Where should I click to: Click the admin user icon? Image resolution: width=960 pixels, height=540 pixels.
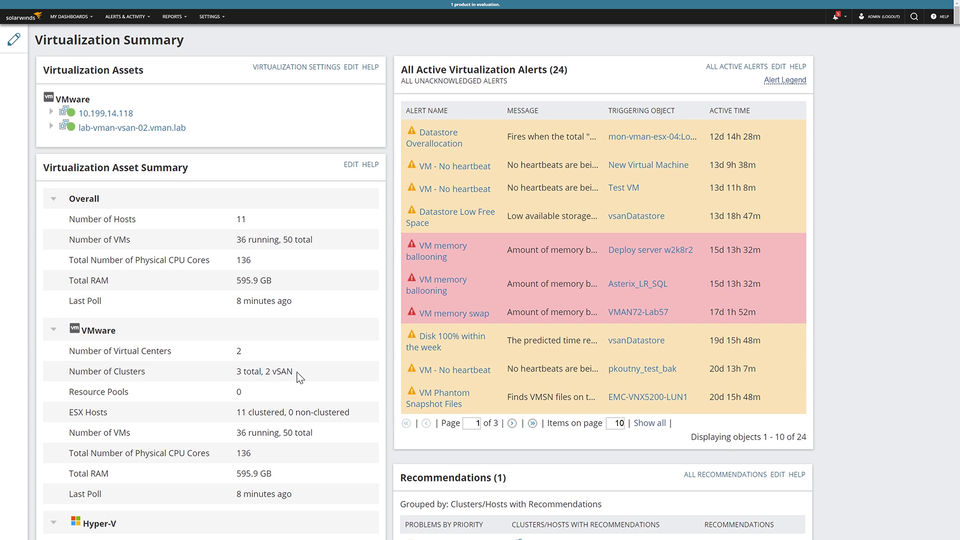click(861, 17)
